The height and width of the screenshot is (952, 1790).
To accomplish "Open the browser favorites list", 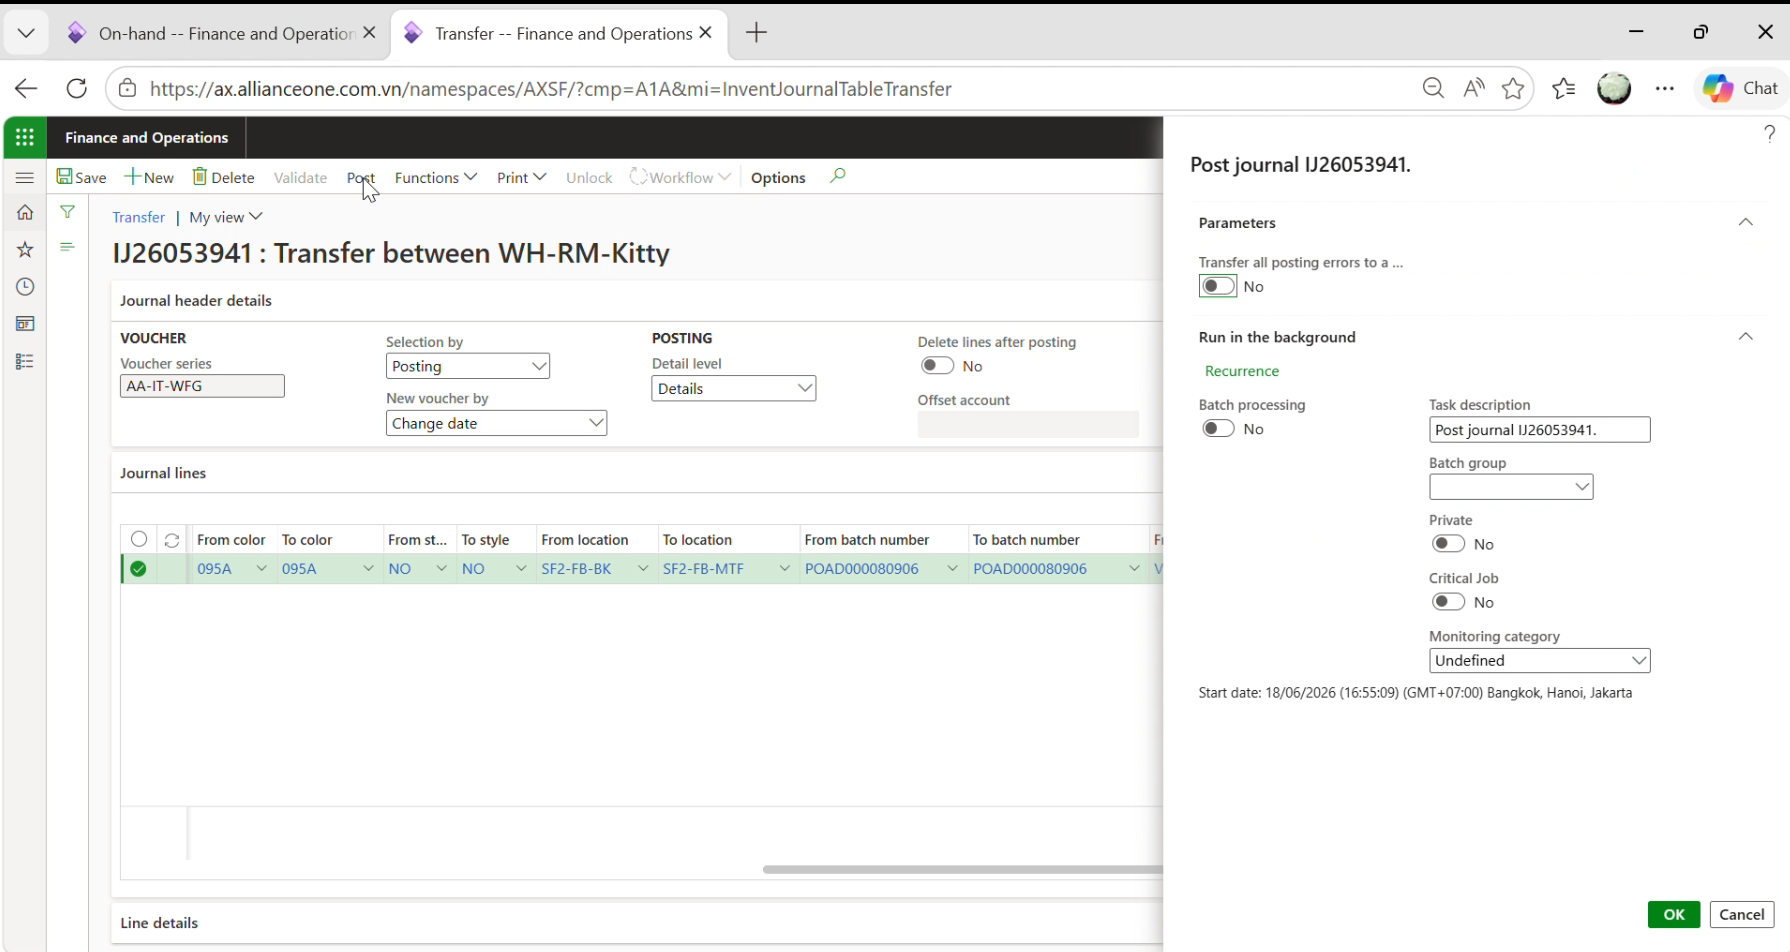I will point(1564,88).
